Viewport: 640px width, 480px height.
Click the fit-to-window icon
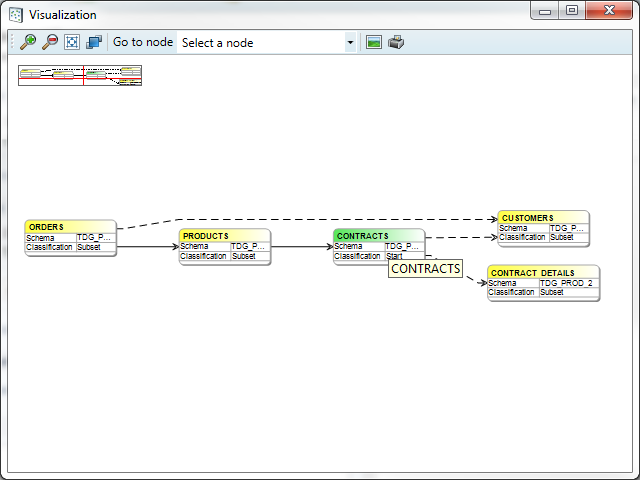point(71,42)
